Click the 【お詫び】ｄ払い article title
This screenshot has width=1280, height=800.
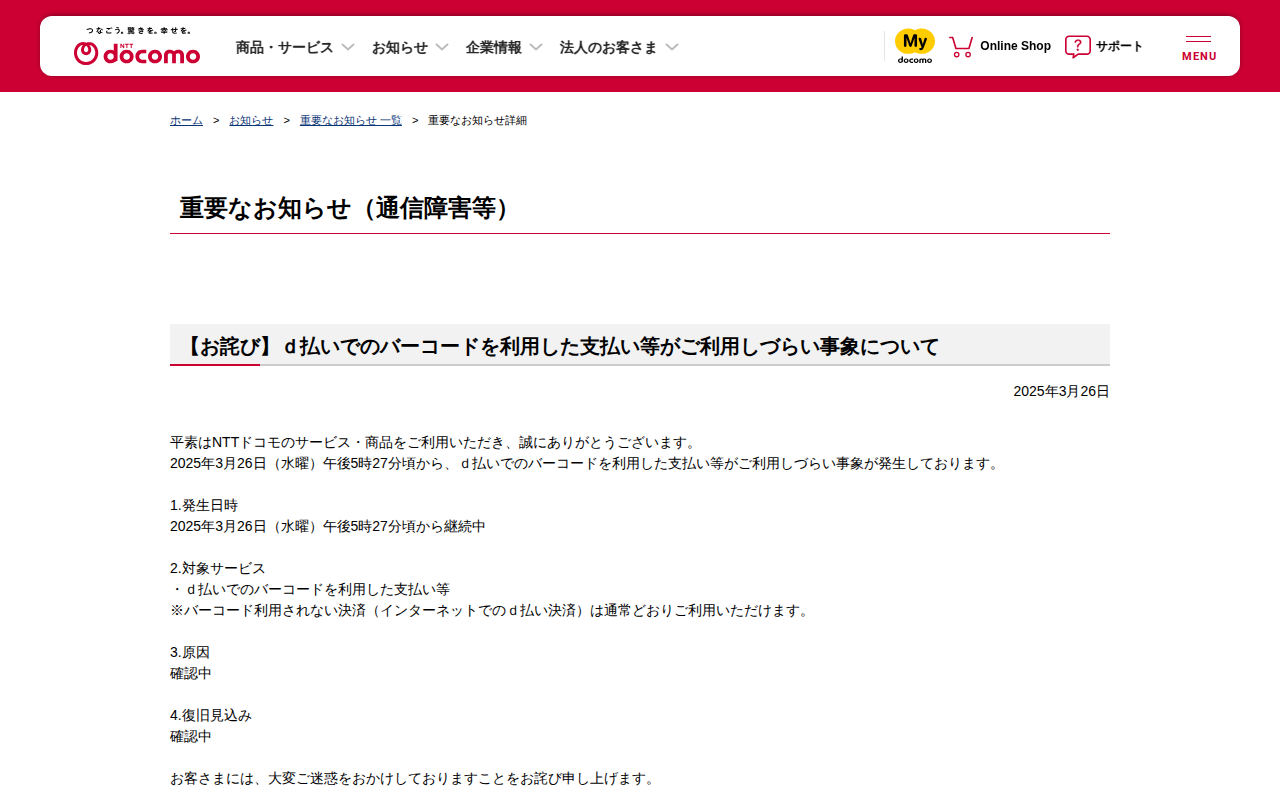pyautogui.click(x=560, y=347)
